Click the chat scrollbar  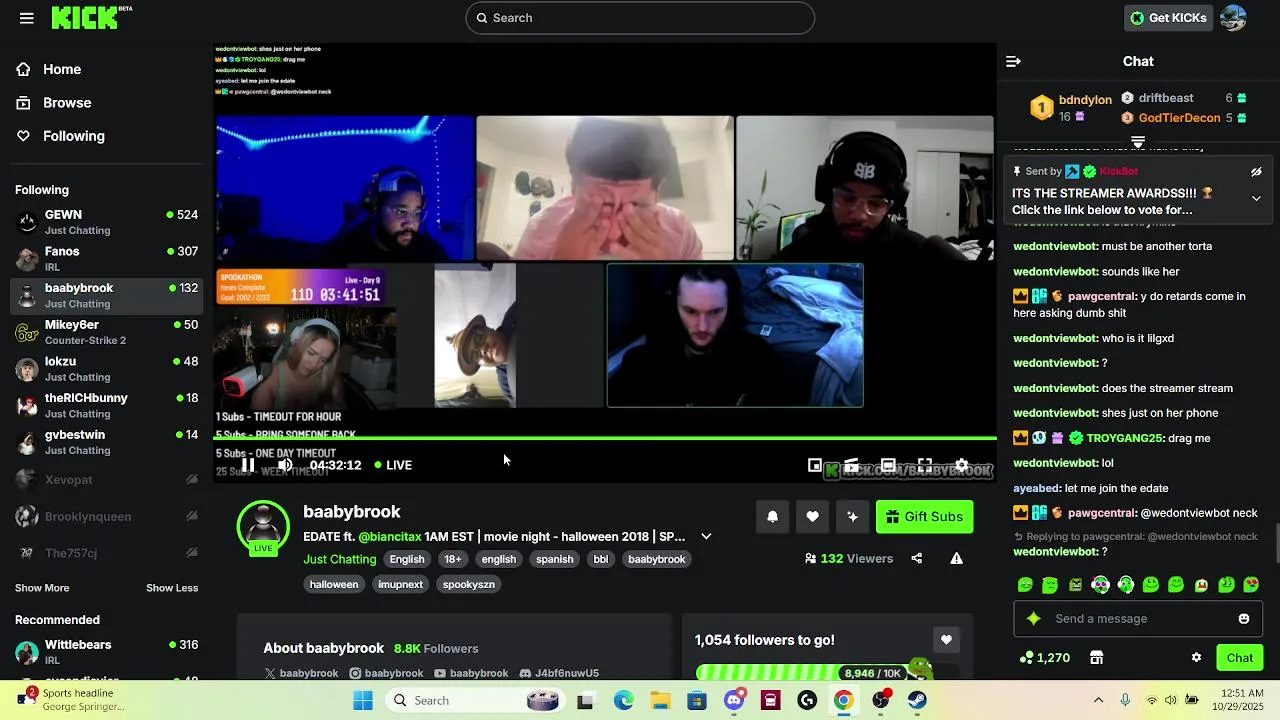point(1275,545)
